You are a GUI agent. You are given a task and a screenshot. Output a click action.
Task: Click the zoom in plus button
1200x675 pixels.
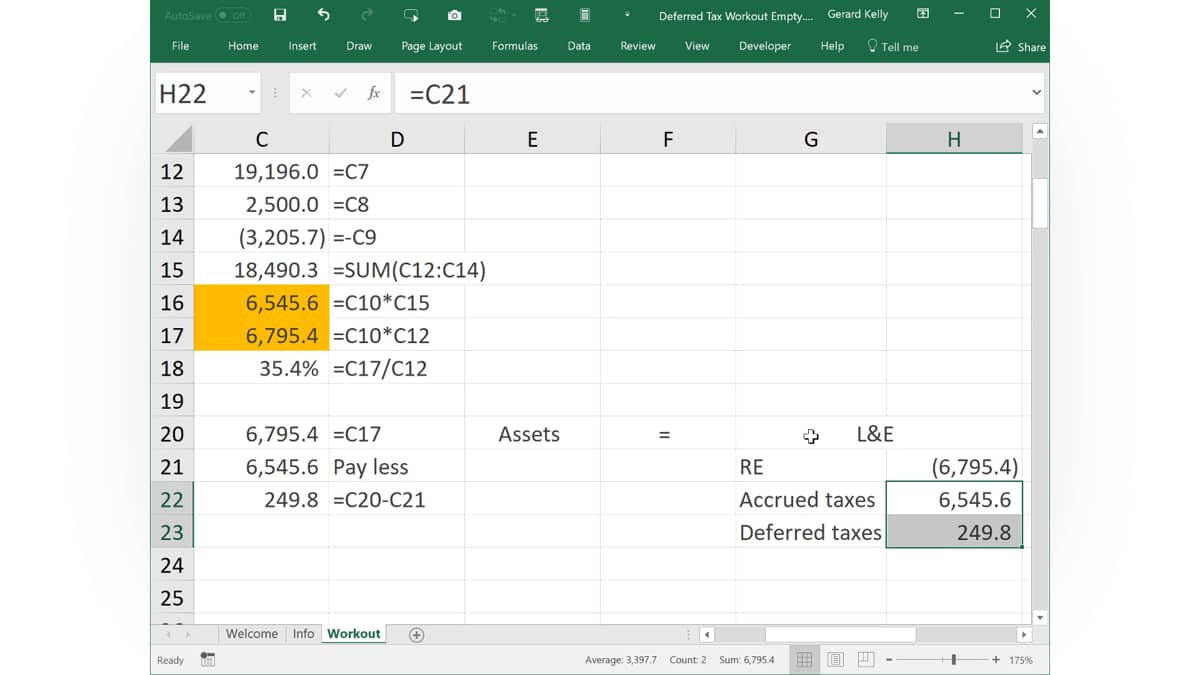pyautogui.click(x=996, y=660)
